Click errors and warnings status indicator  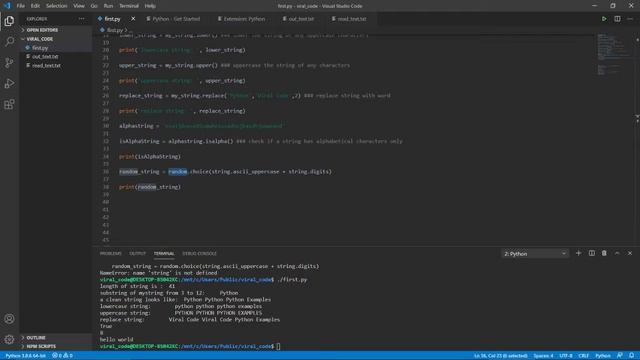click(62, 356)
